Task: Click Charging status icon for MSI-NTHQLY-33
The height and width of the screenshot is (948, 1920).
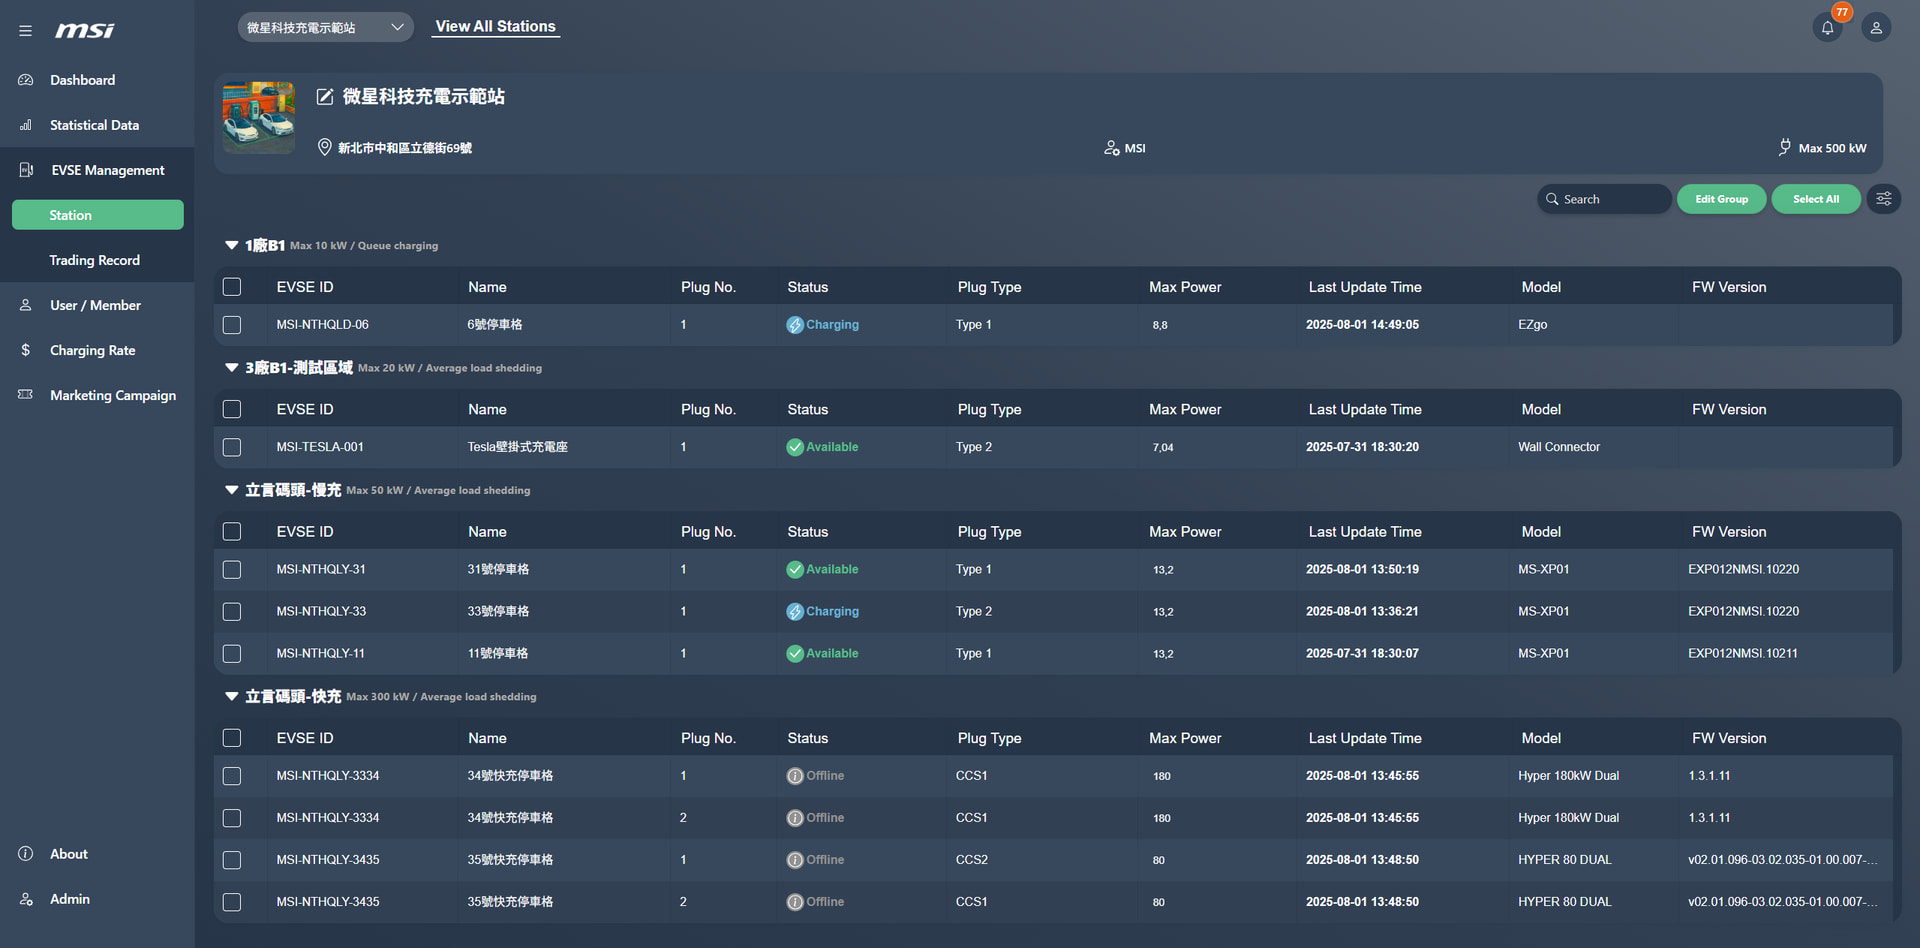Action: click(795, 612)
